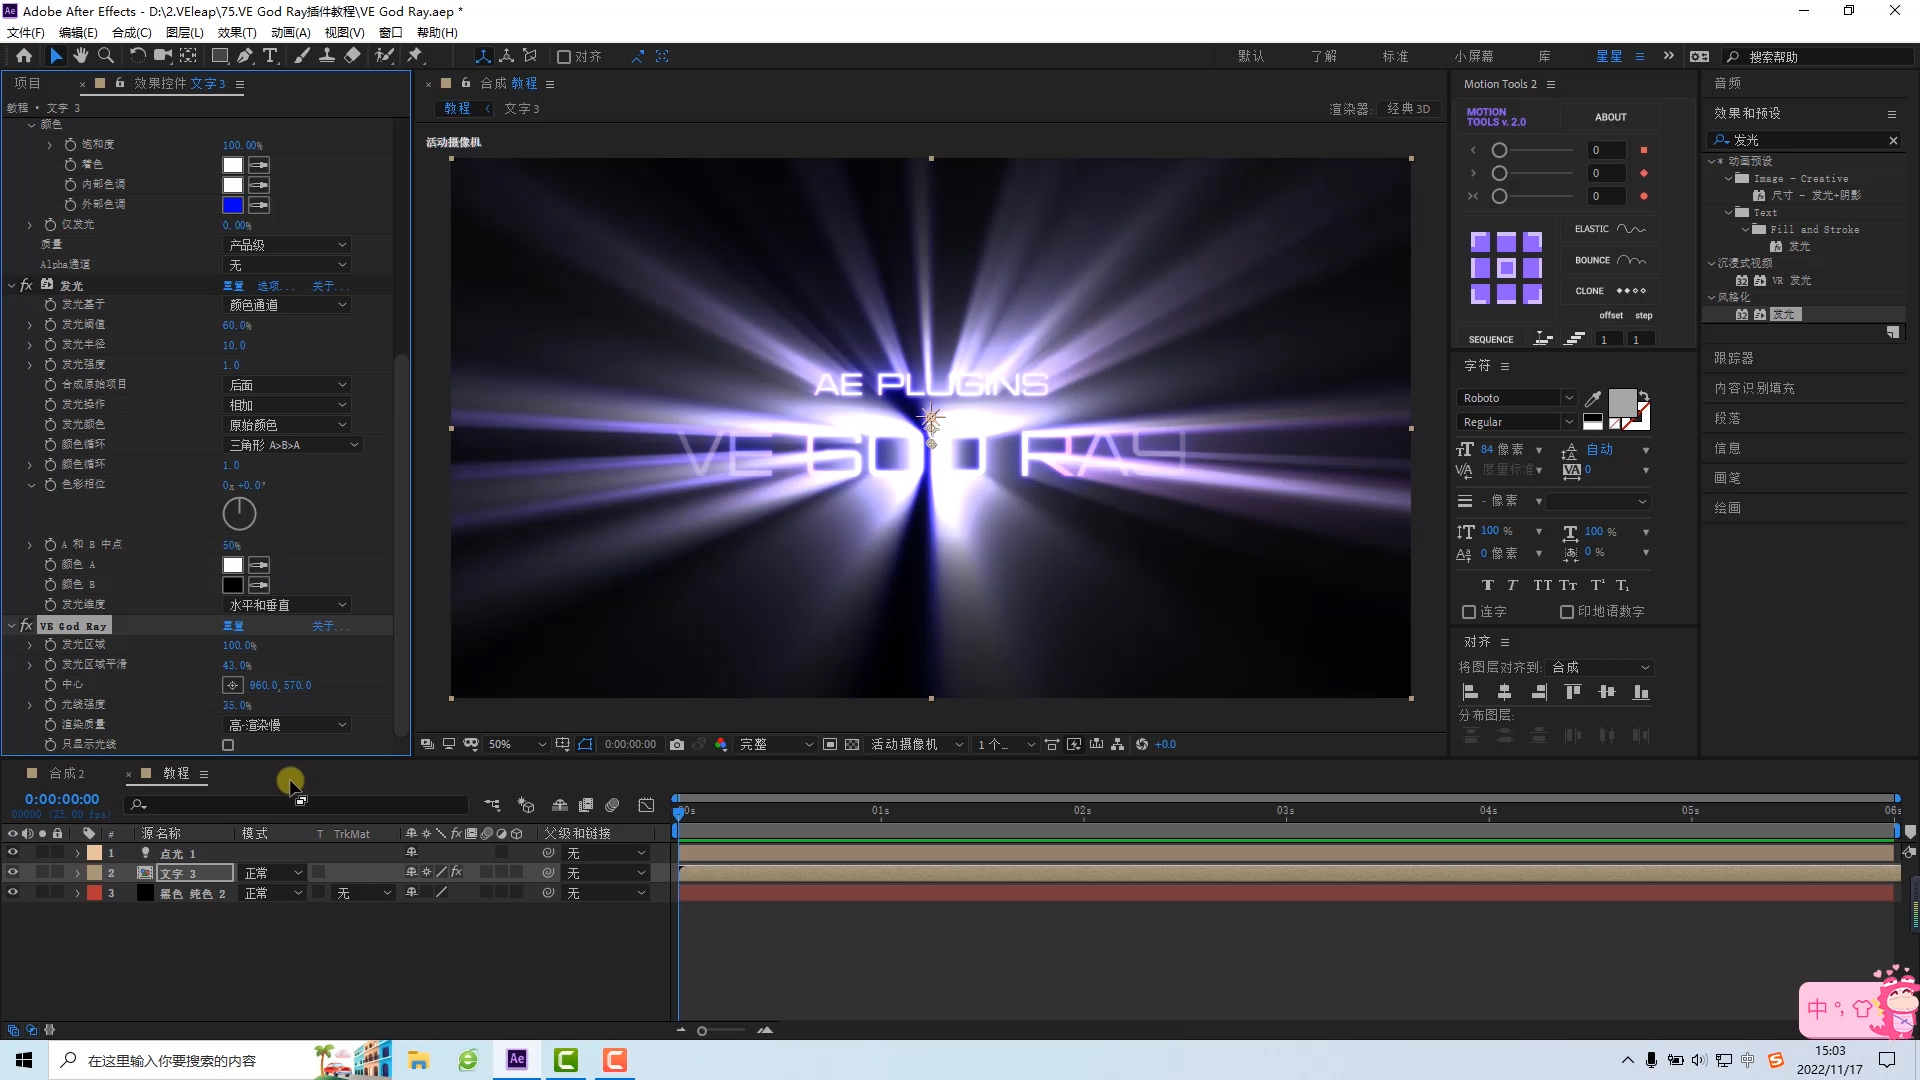Toggle the VE God Ray fx switch
Screen dimensions: 1920x1080
[27, 625]
